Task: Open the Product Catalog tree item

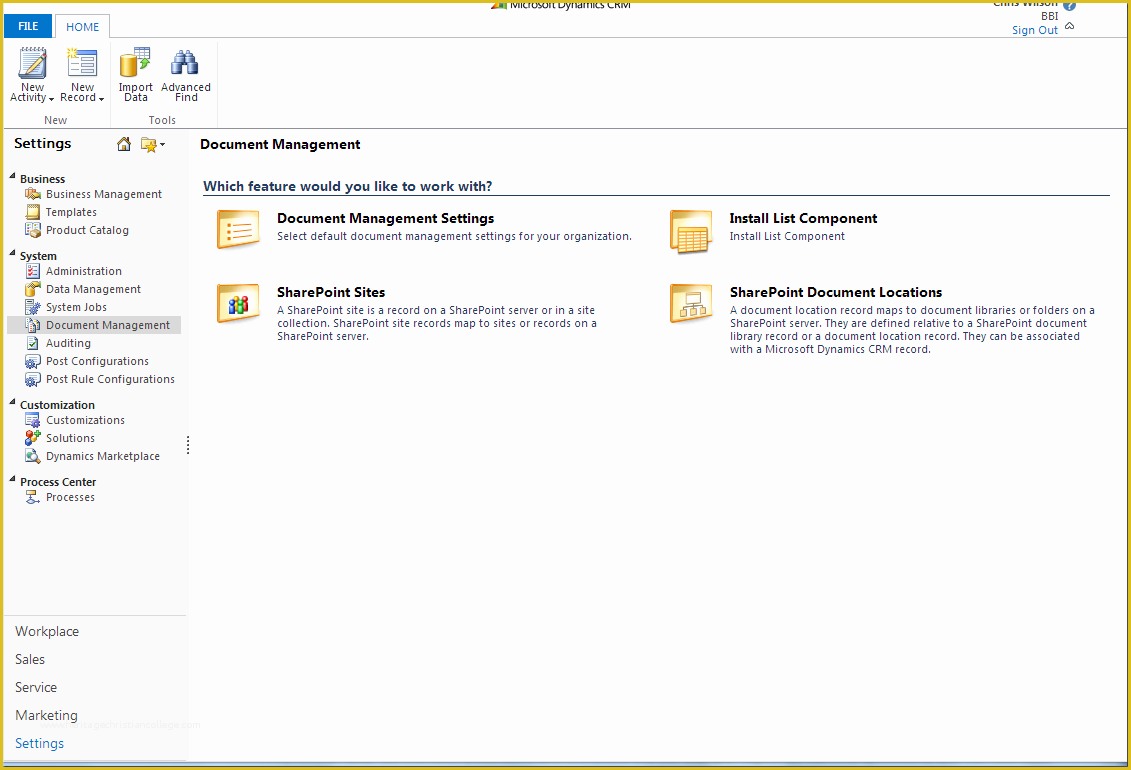Action: [87, 230]
